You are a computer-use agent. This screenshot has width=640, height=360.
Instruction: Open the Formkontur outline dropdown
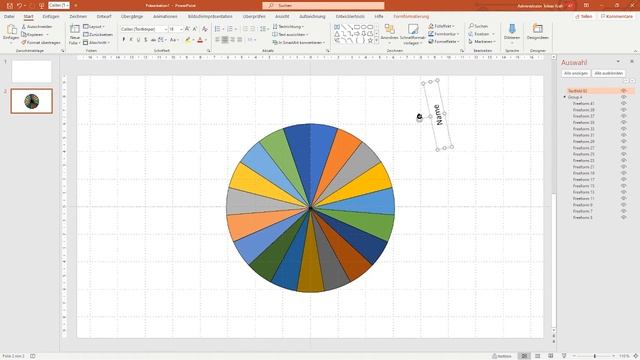[x=444, y=34]
